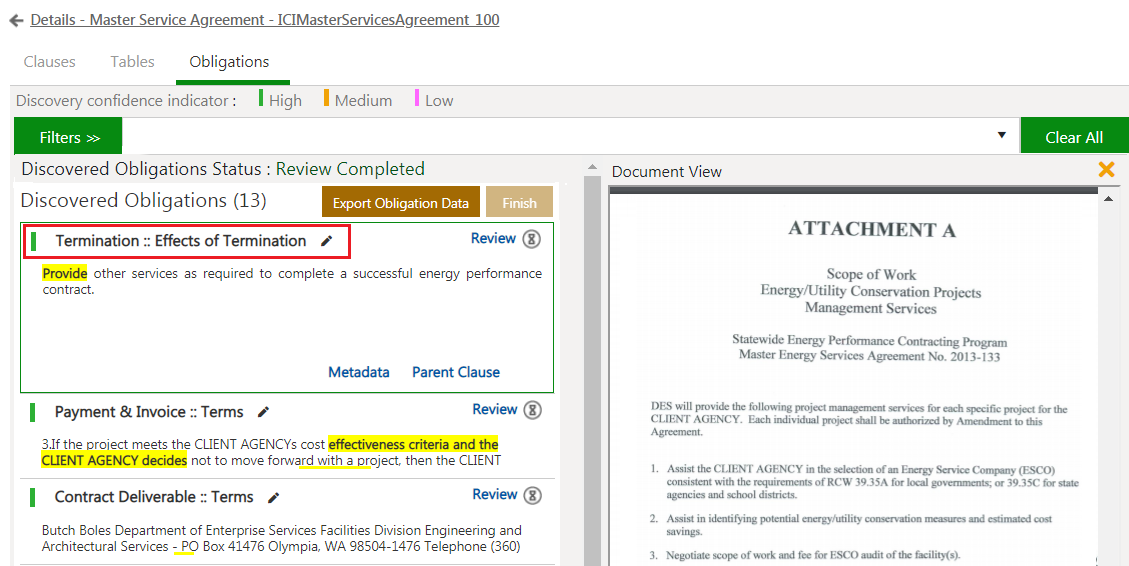Click pencil icon next to Contract Deliverable
Screen dimensions: 1129x566
coord(273,497)
